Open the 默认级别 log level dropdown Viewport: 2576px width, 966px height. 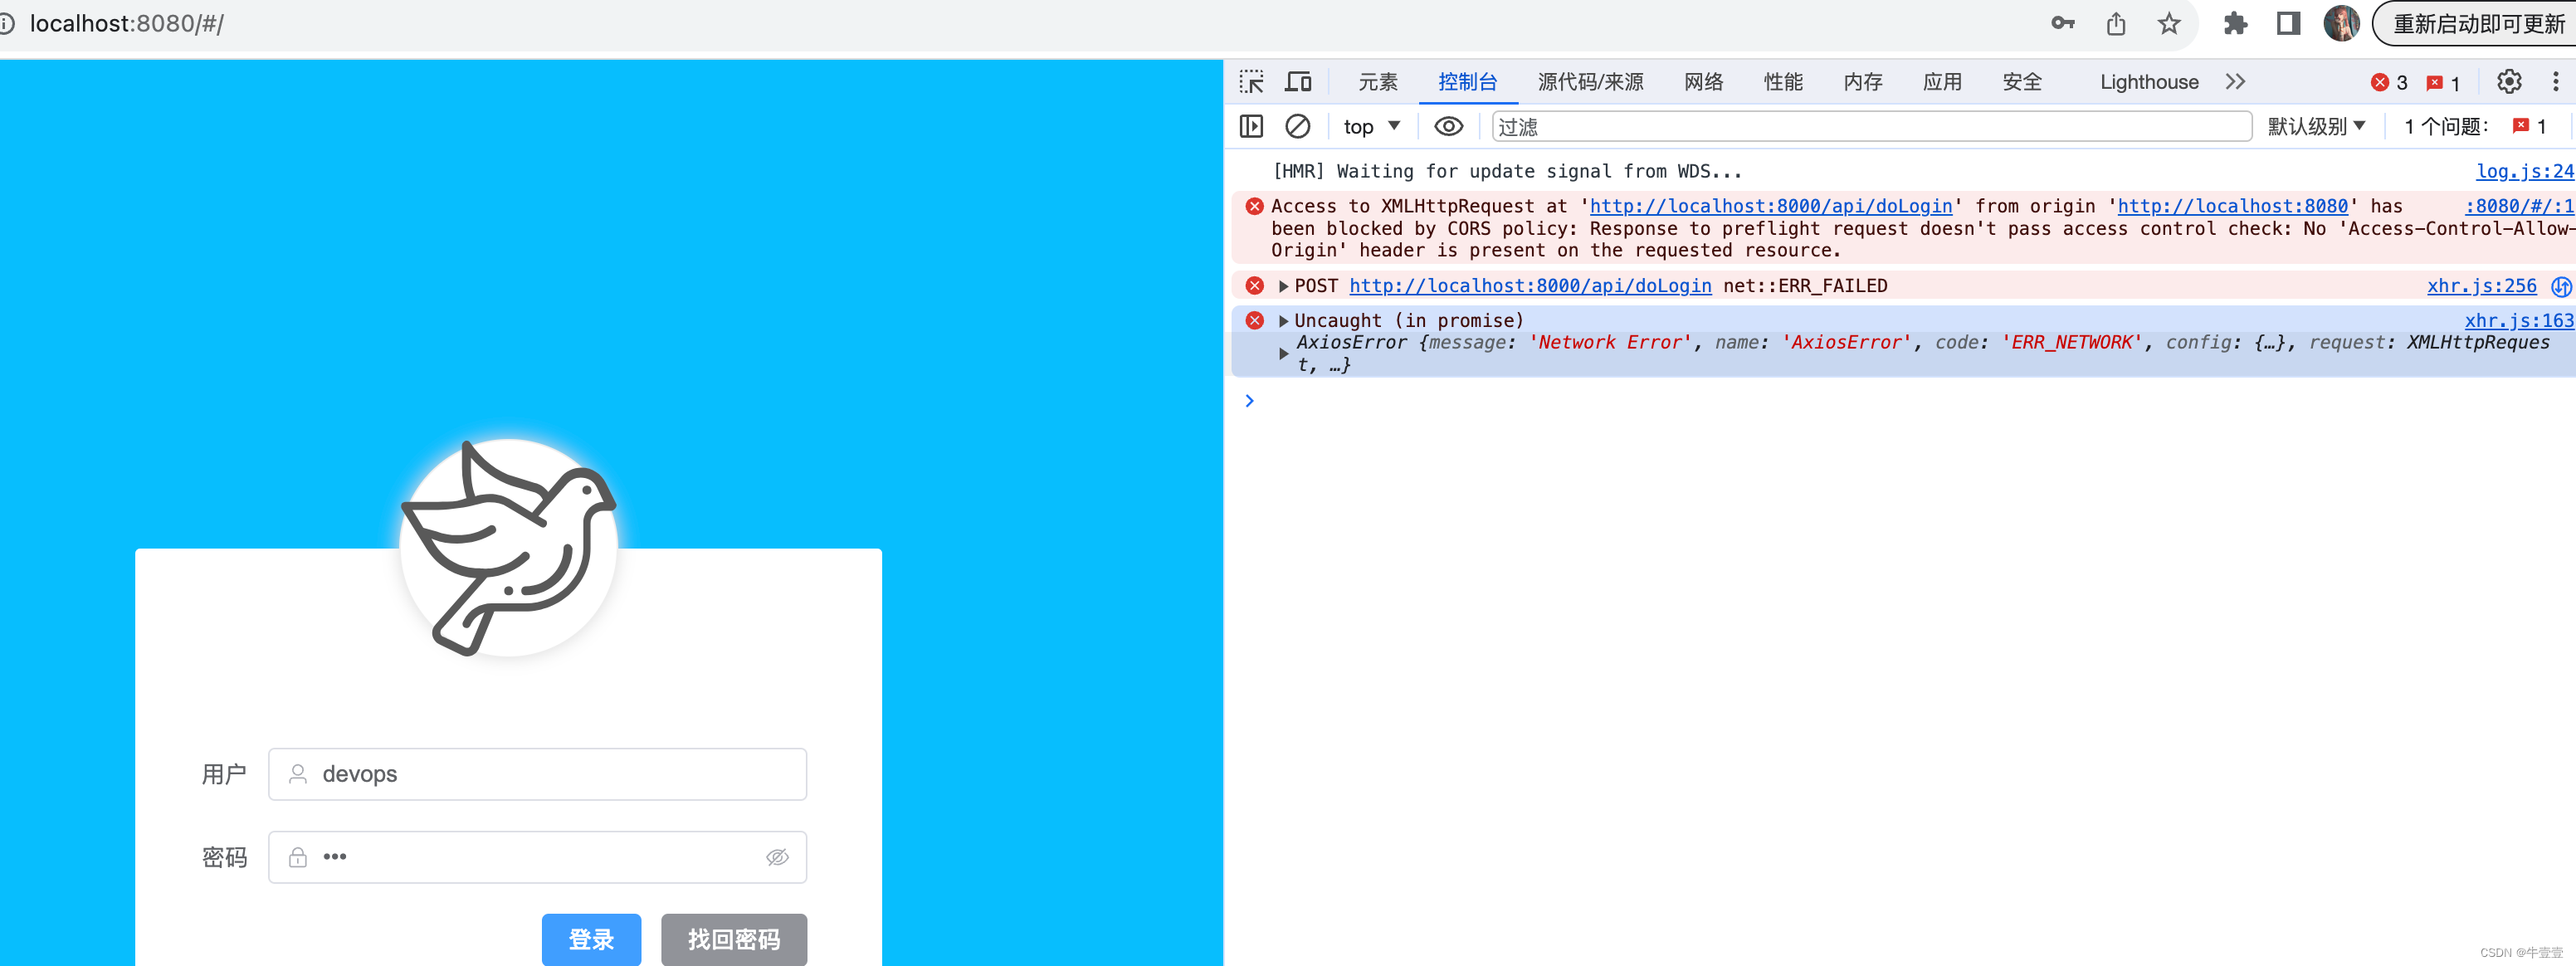tap(2315, 126)
